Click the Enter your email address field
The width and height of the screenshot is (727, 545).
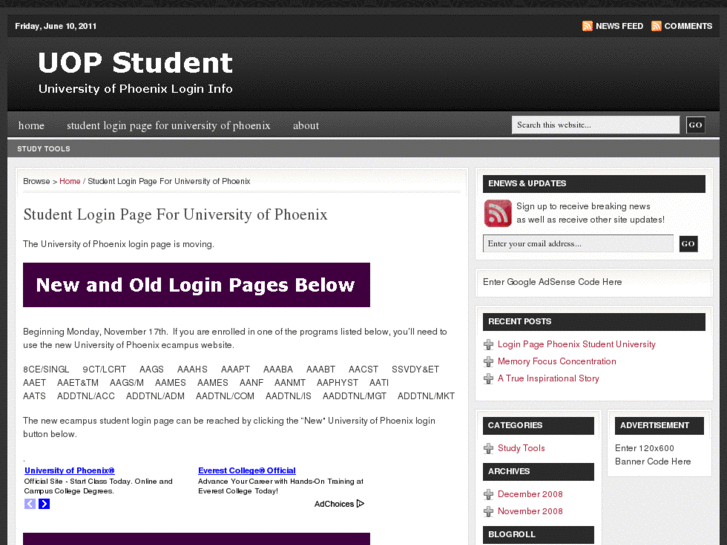(578, 244)
